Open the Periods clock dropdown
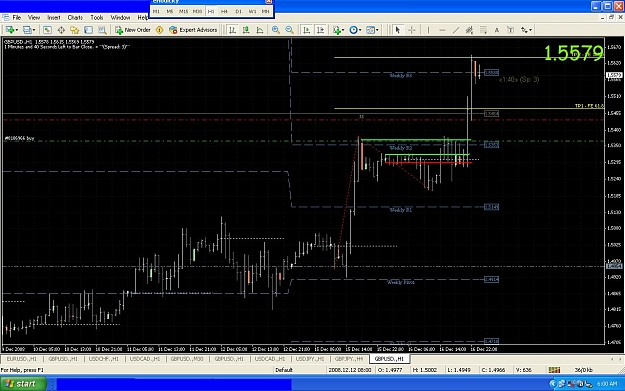 (355, 30)
